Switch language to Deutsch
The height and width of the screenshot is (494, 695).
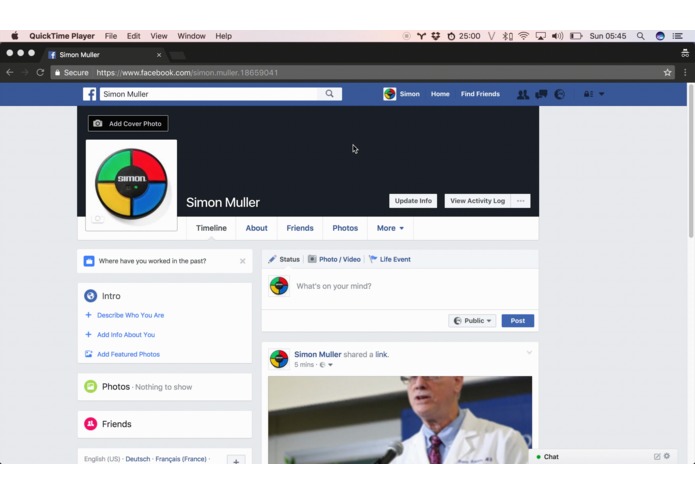click(138, 459)
